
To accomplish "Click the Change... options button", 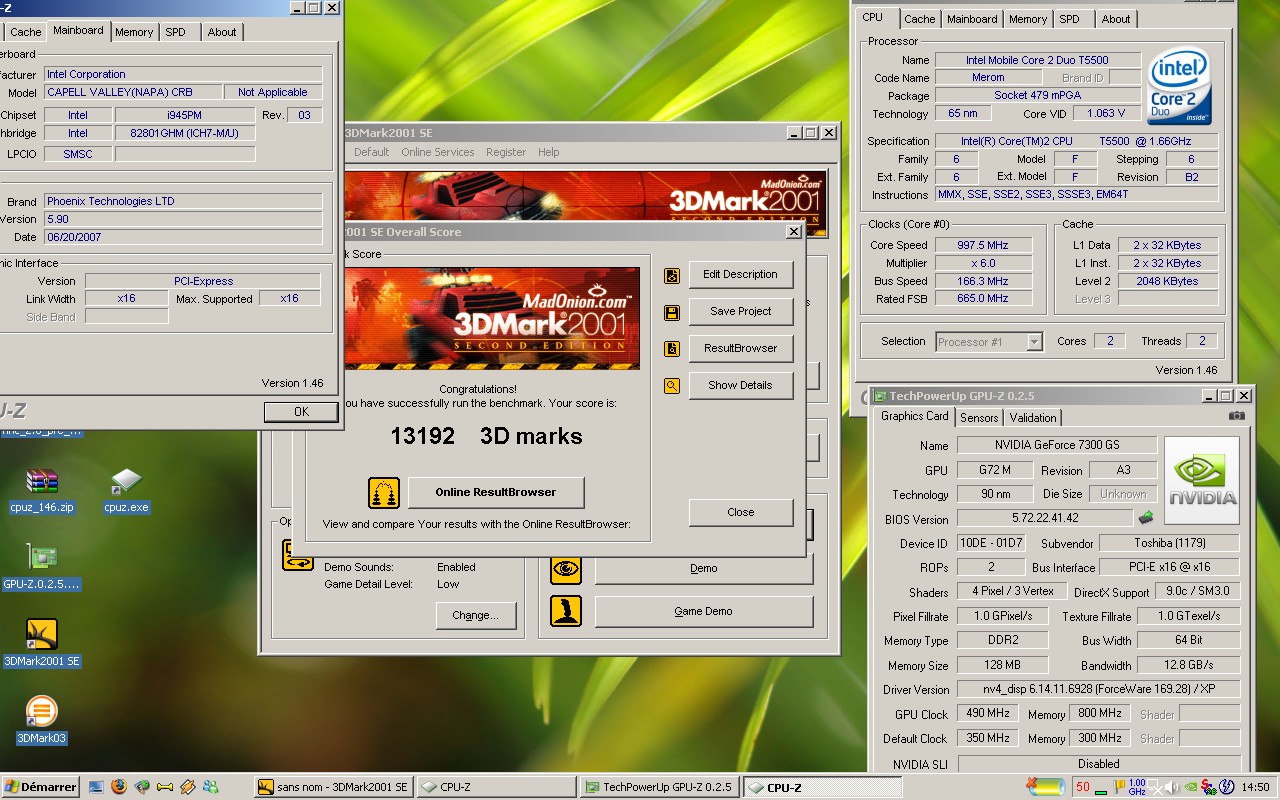I will click(475, 615).
